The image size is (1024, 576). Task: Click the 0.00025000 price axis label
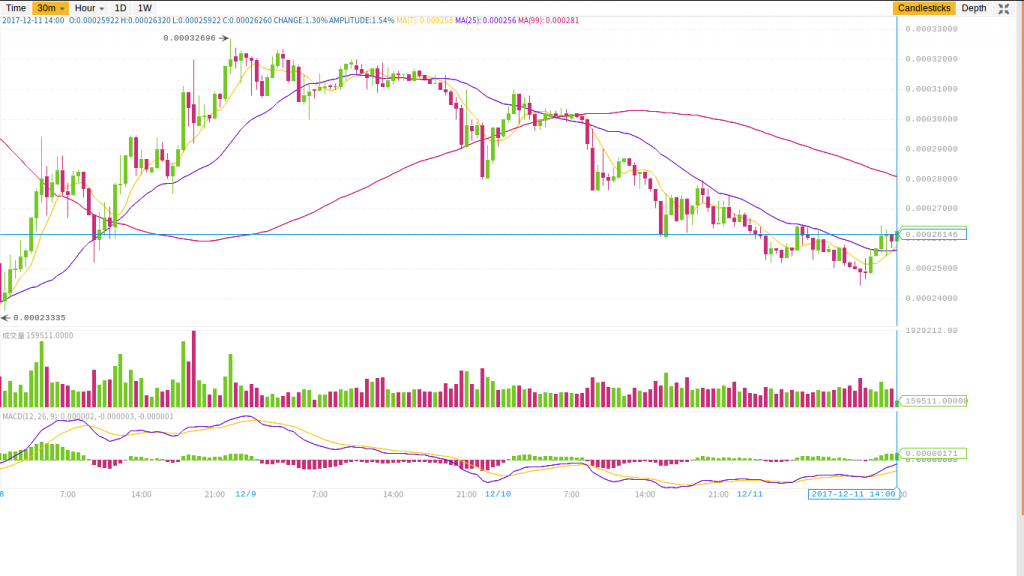(931, 268)
